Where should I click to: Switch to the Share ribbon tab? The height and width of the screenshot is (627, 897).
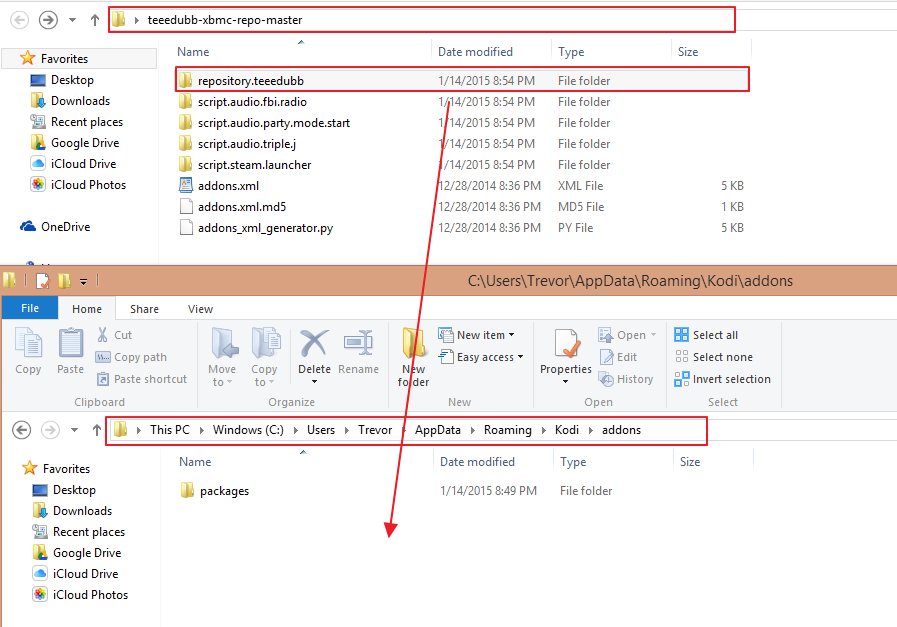pos(144,309)
